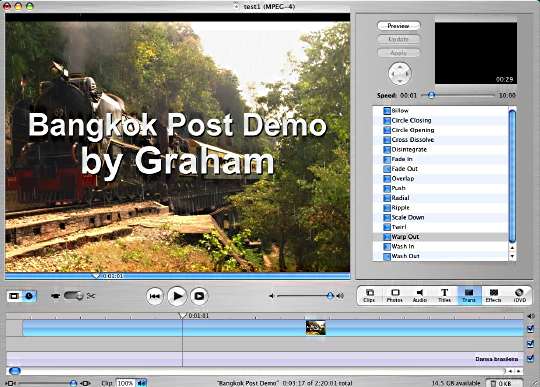Click the zoom in icon beside zoom slider
540x387 pixels.
[85, 383]
